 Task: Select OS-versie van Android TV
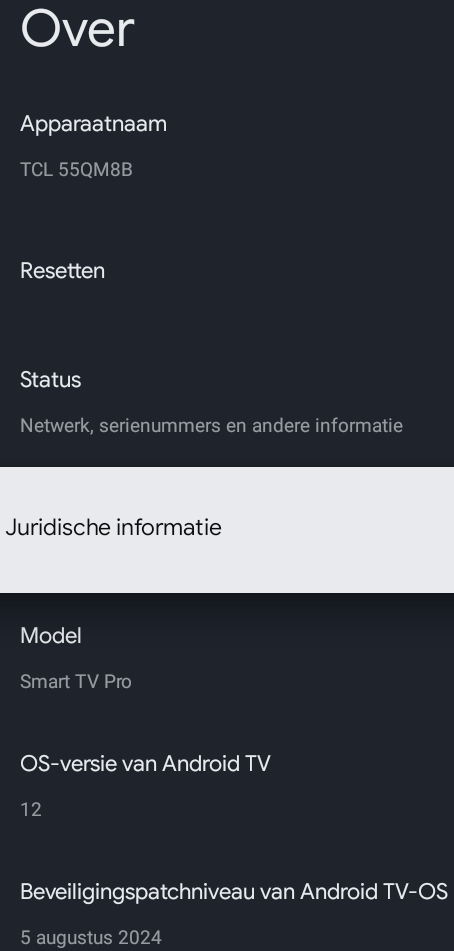[227, 786]
